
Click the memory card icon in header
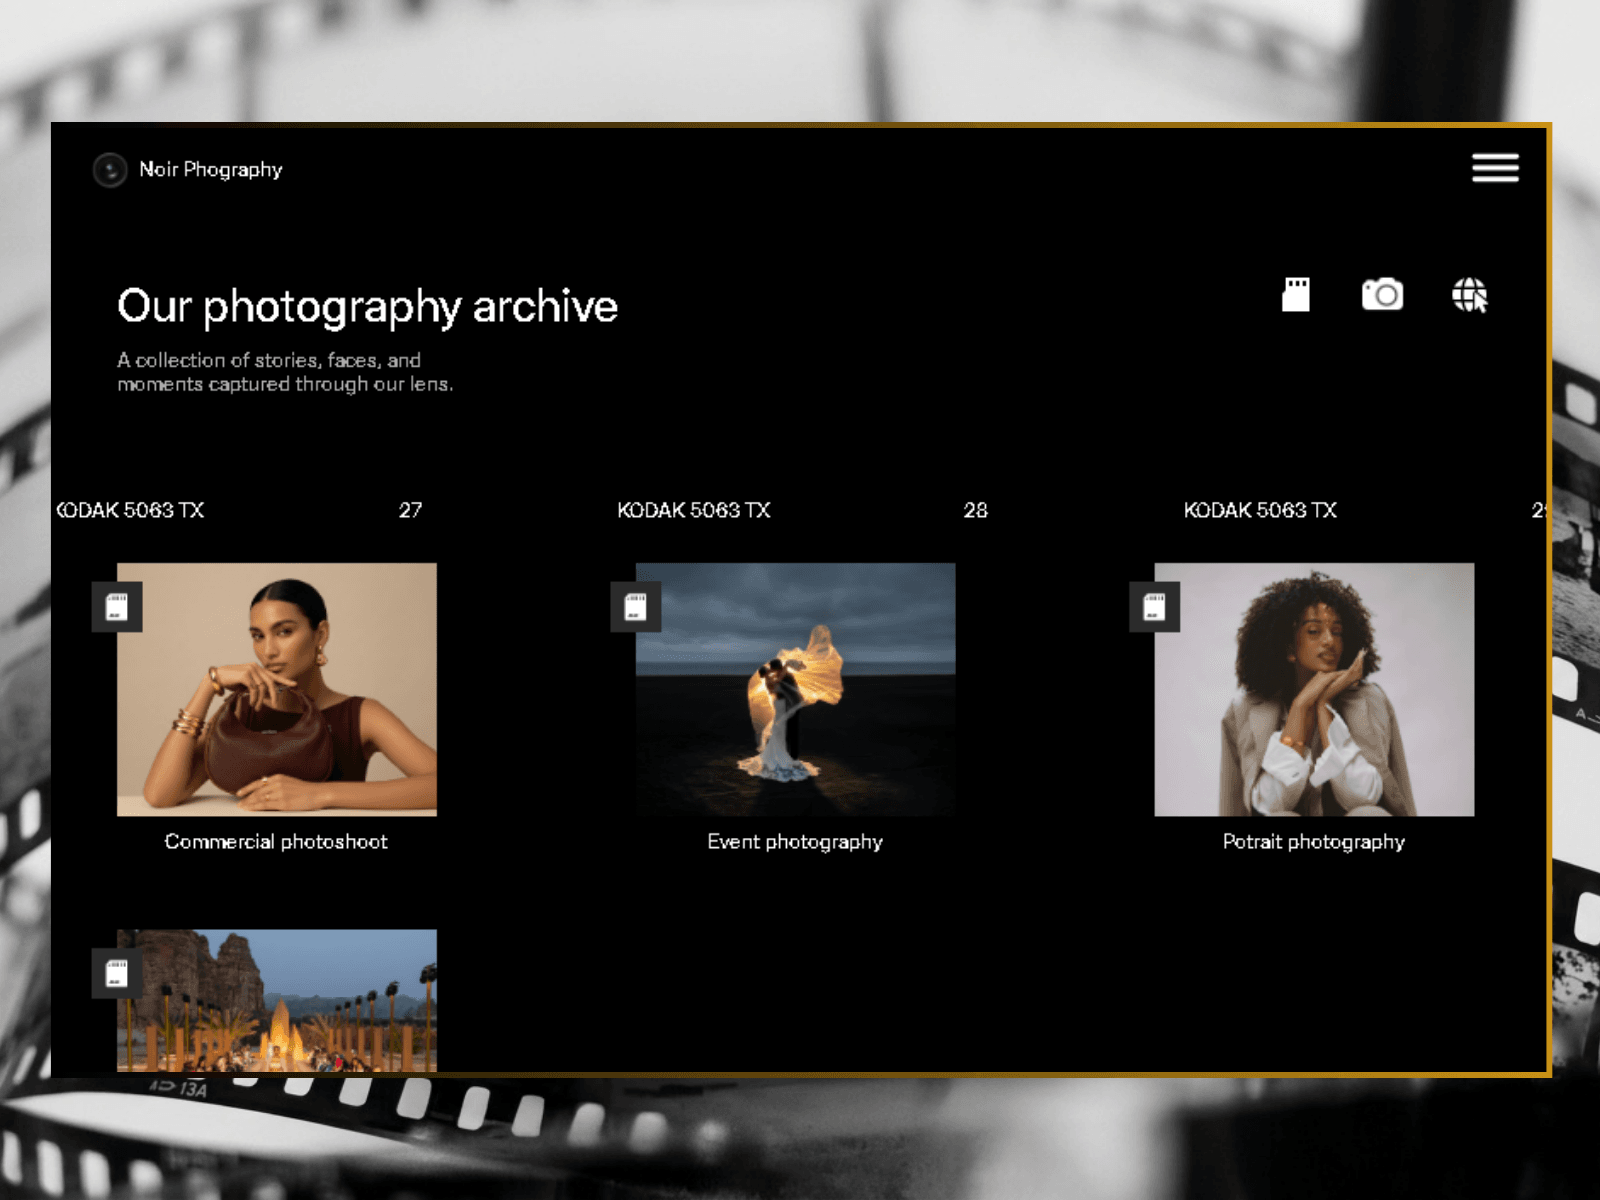[1296, 295]
